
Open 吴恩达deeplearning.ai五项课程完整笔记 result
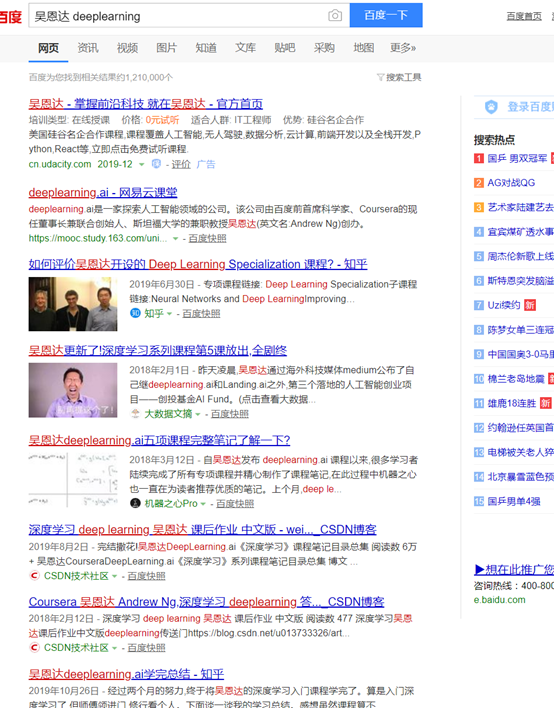[x=159, y=440]
